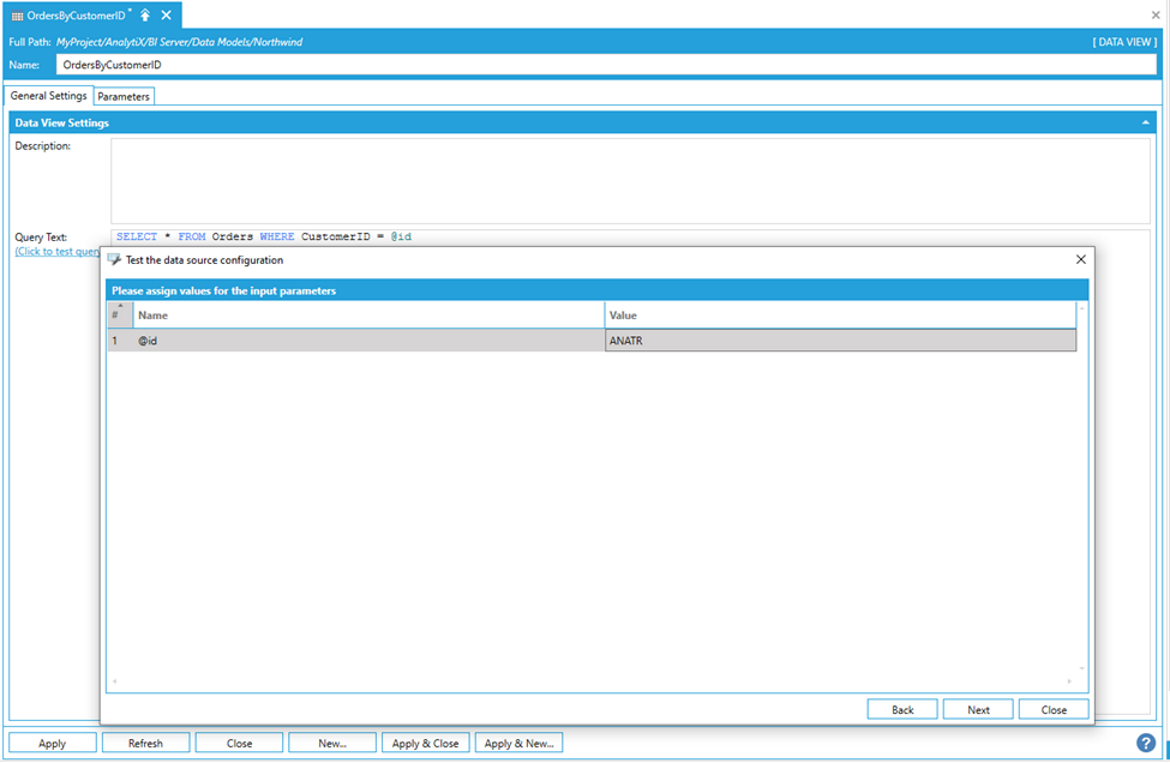Click the pin arrow icon on OrdersByCustomerID tab
This screenshot has width=1170, height=763.
click(145, 15)
